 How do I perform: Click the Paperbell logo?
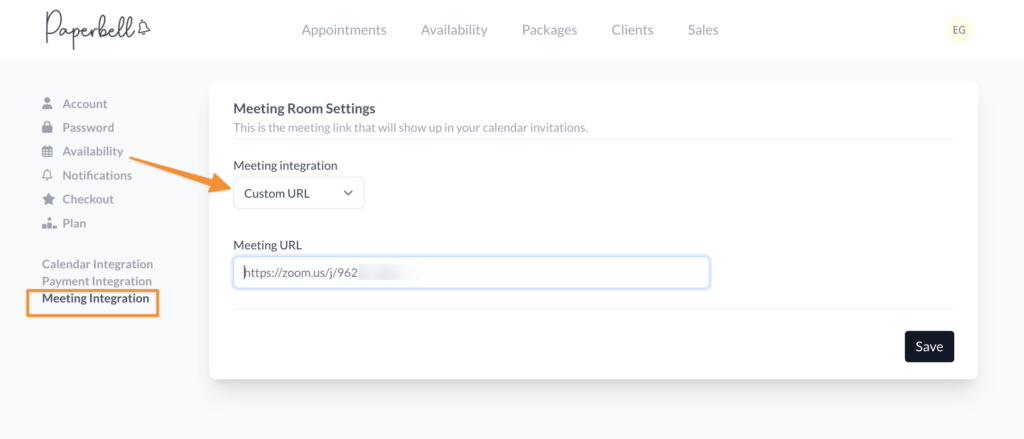(x=98, y=30)
